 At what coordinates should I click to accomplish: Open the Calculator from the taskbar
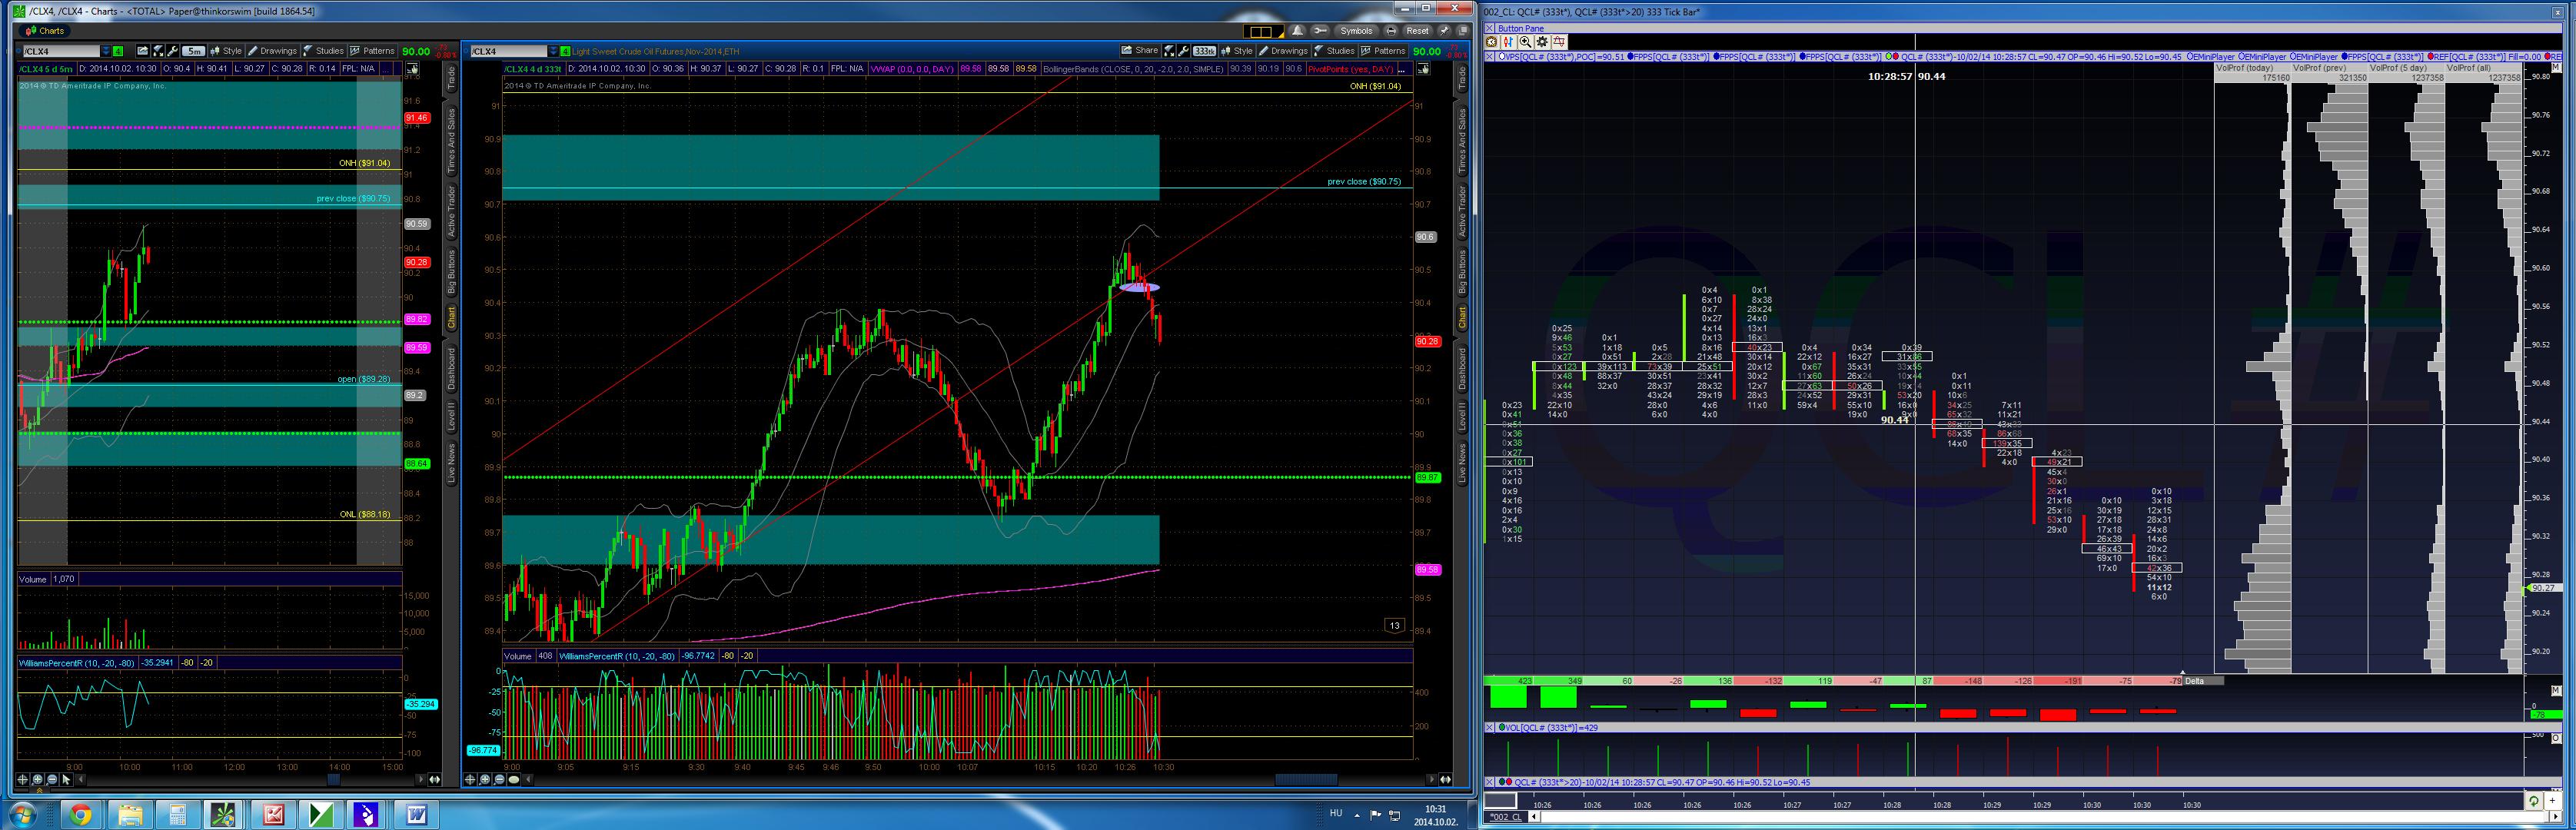(177, 815)
